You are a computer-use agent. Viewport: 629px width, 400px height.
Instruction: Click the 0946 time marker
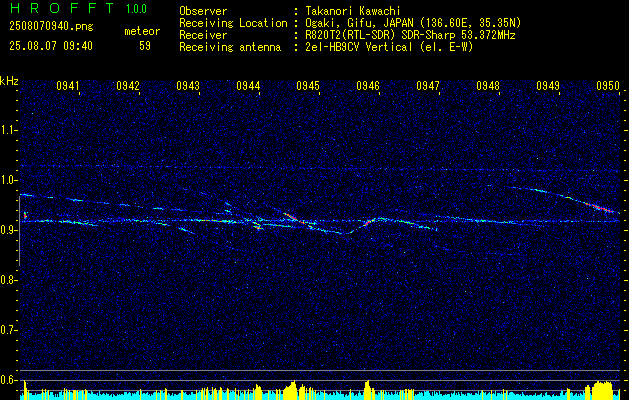click(368, 85)
